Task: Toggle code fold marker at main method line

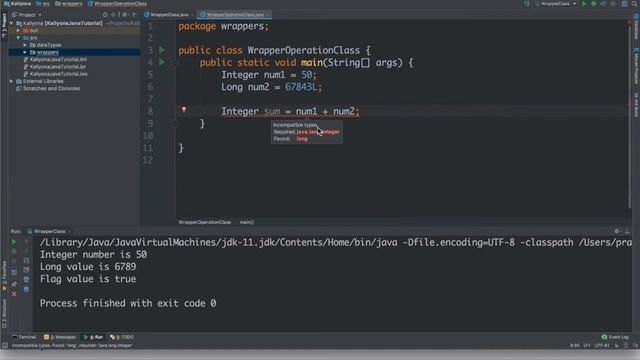Action: [174, 63]
